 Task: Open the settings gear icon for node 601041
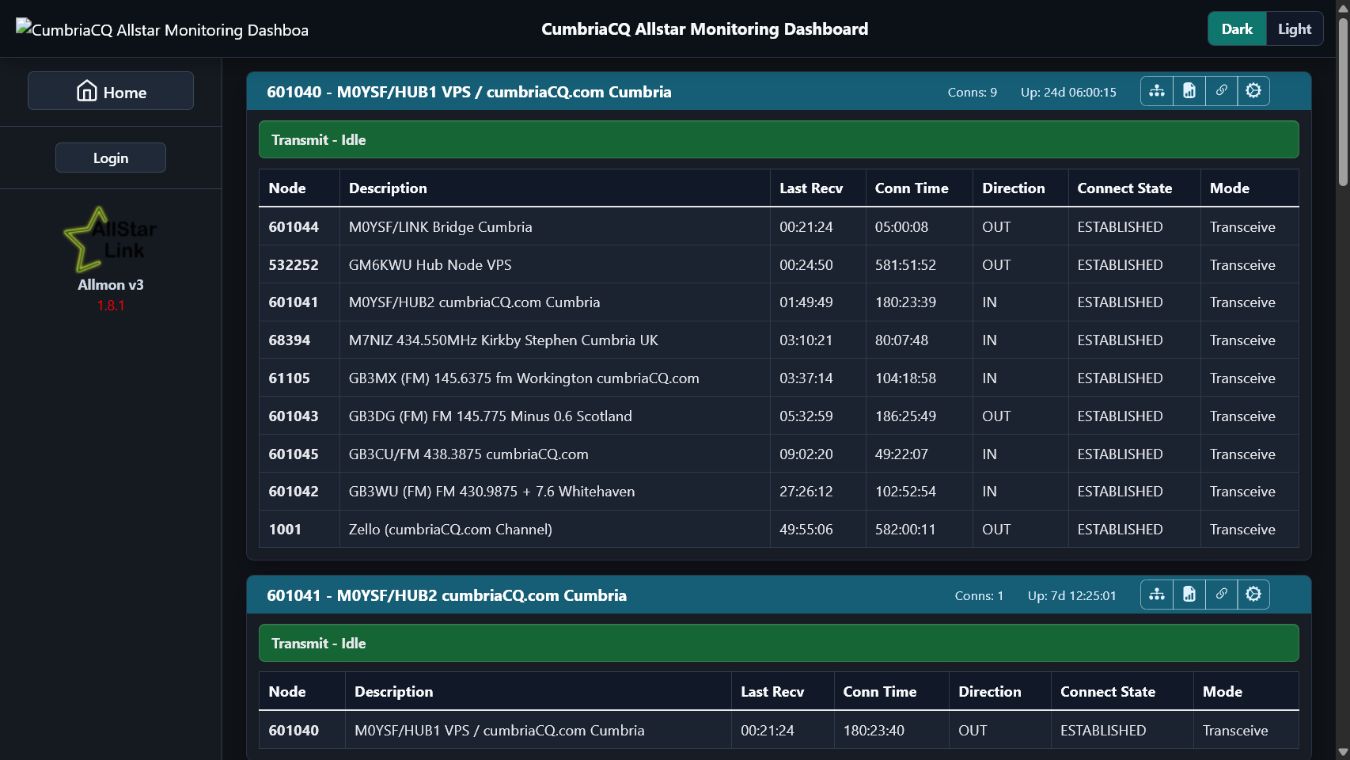(1253, 595)
